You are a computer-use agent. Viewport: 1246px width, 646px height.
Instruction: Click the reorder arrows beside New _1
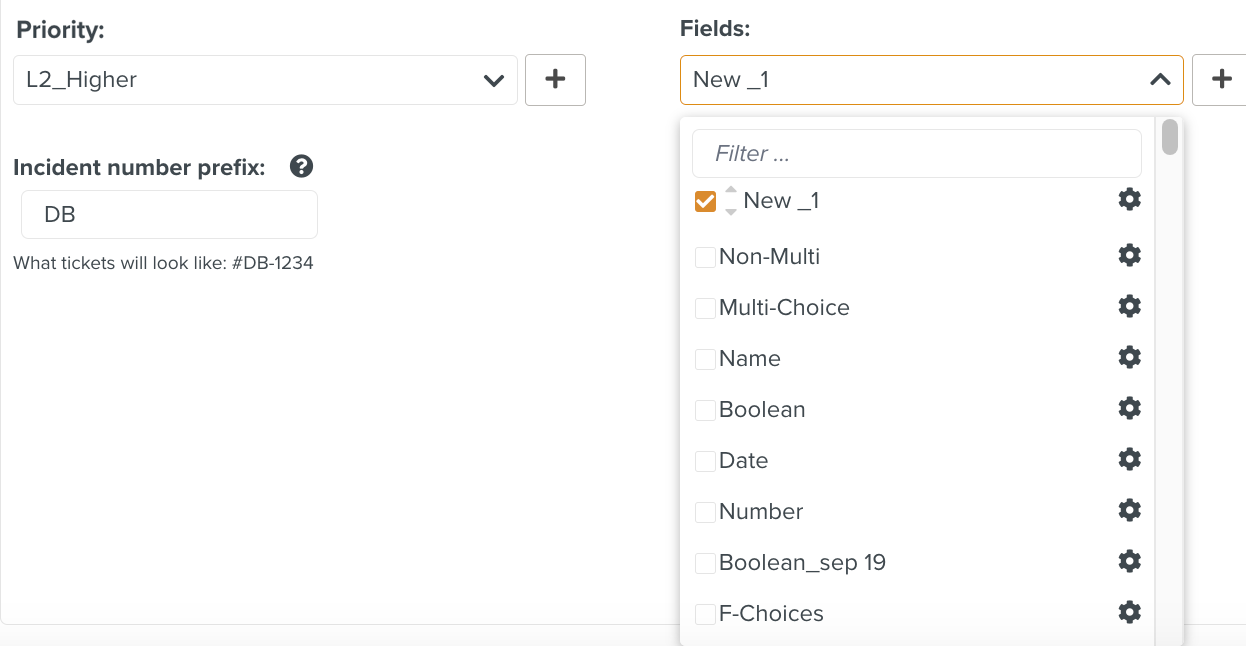[729, 200]
